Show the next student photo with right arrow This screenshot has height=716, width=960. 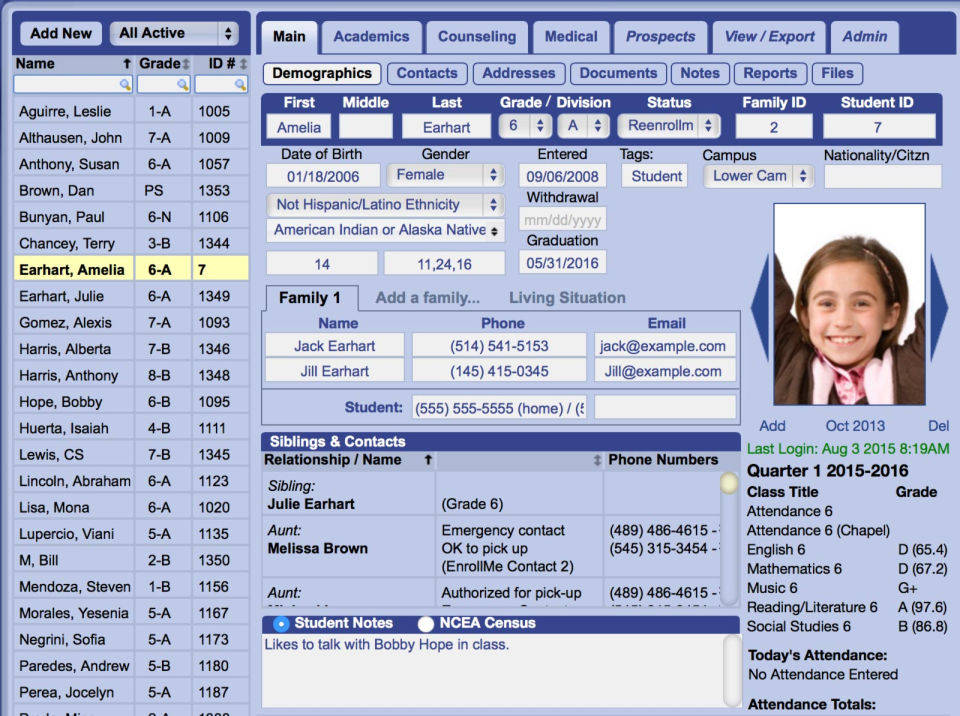(939, 307)
